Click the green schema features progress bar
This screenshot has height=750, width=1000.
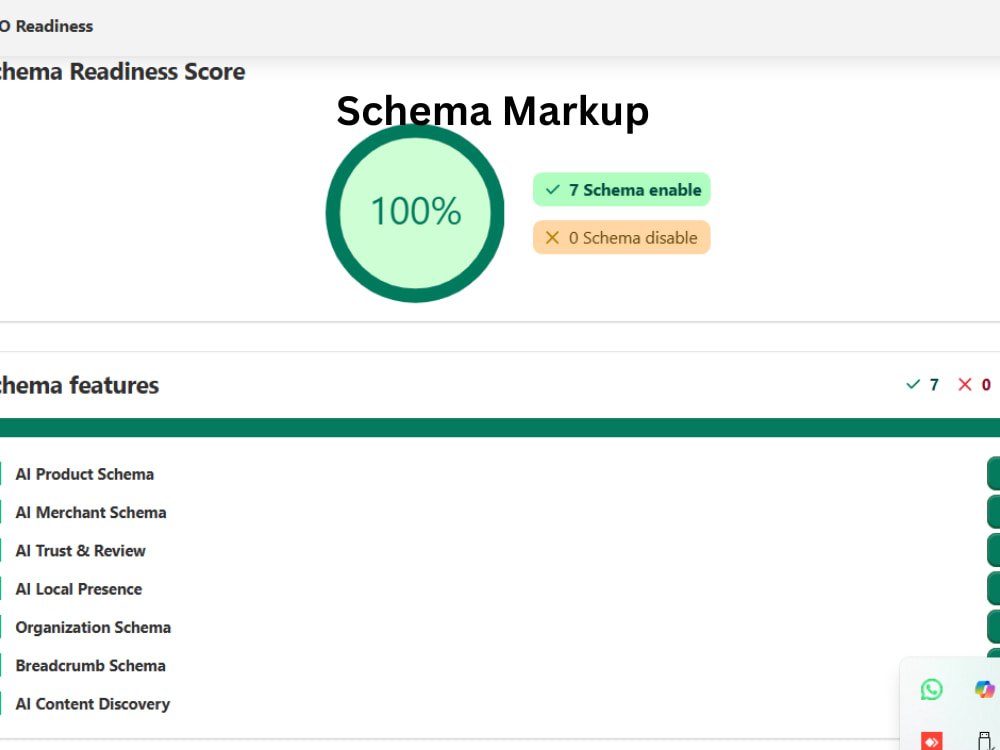click(500, 427)
